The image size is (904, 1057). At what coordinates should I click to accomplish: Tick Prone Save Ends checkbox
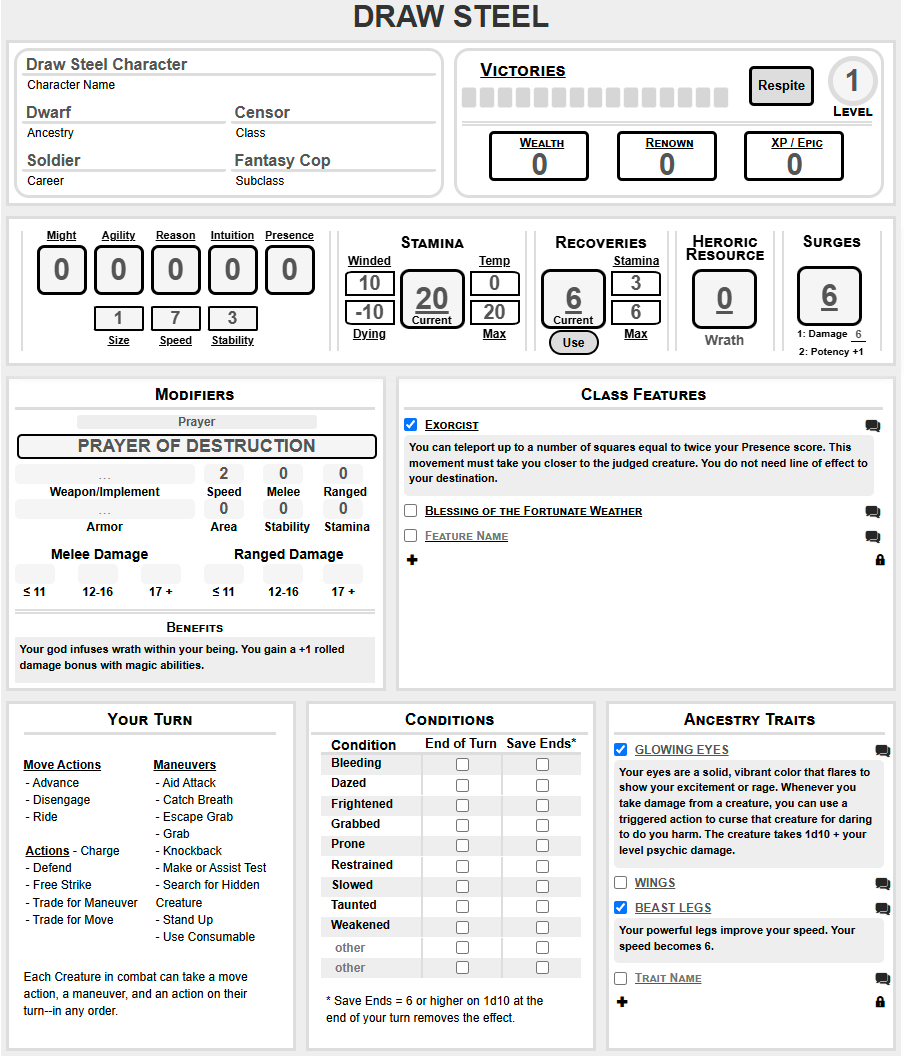pos(542,845)
